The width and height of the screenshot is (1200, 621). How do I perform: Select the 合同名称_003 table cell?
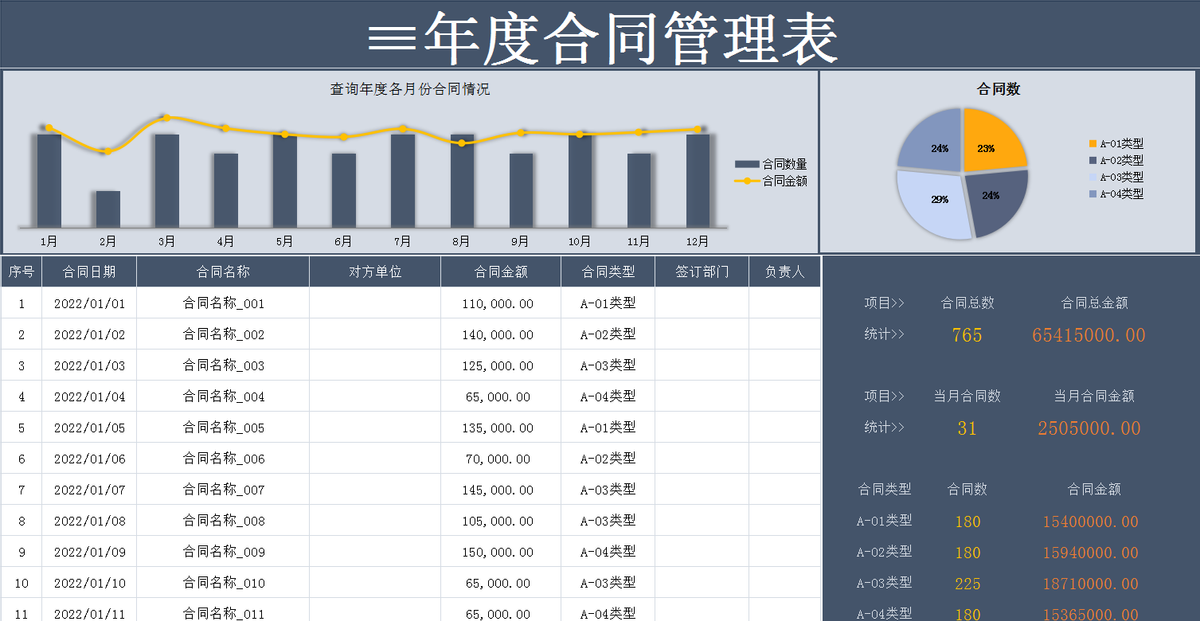(224, 365)
